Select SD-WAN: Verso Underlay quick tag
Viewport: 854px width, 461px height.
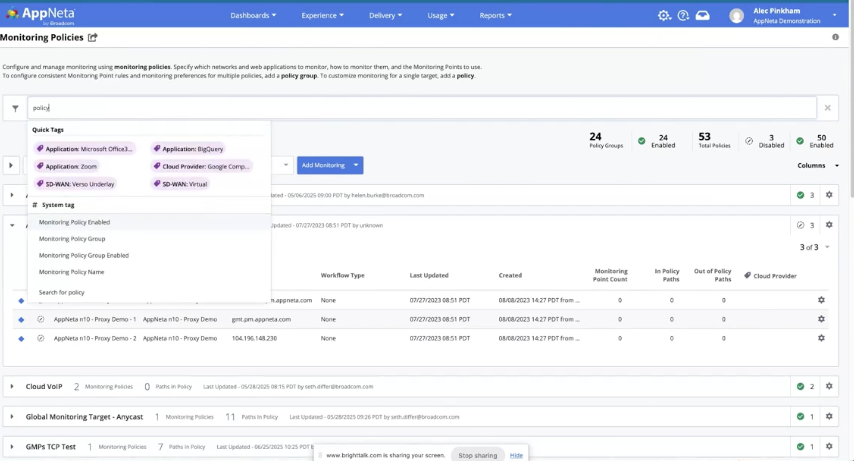(x=75, y=184)
